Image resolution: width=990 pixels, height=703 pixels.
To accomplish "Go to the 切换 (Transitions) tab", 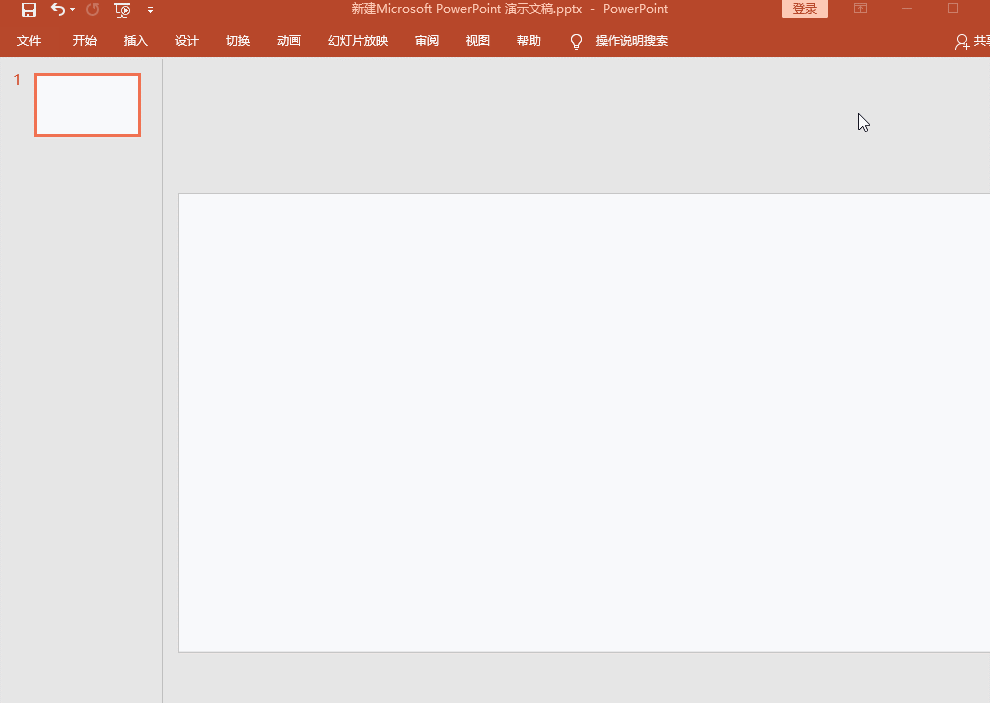I will pyautogui.click(x=238, y=41).
